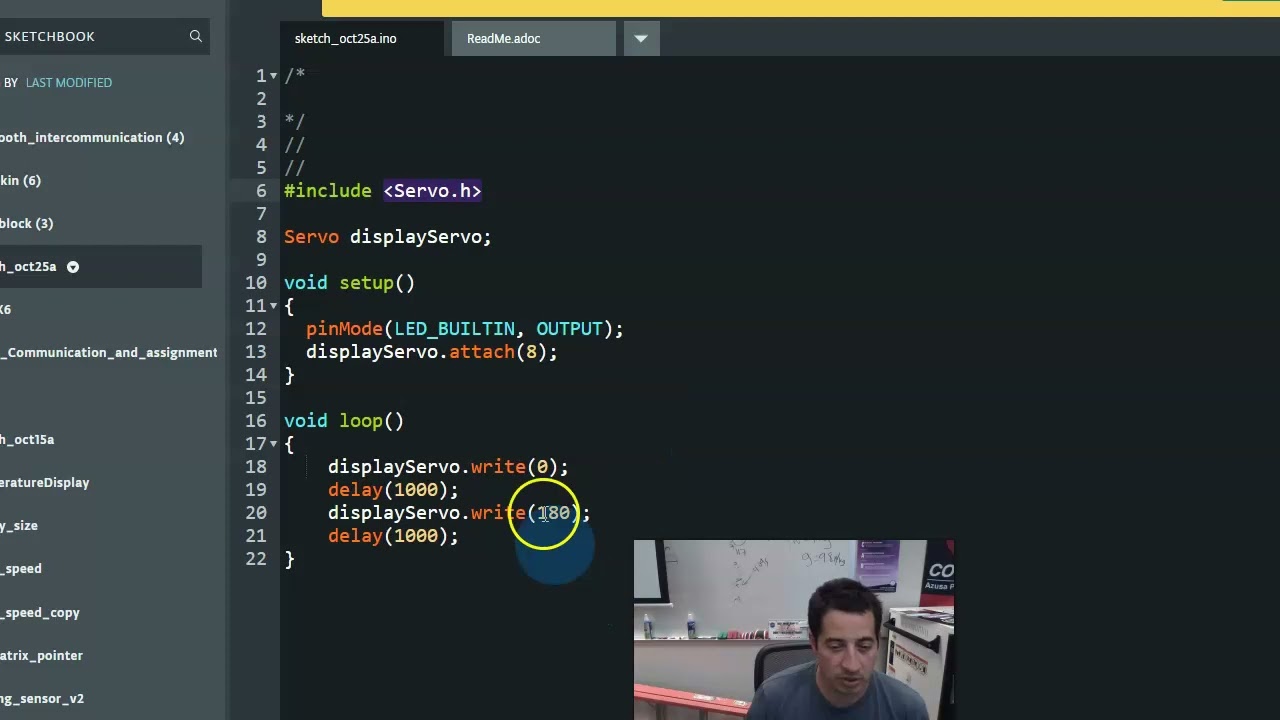Open the y_size sketch

(x=19, y=525)
